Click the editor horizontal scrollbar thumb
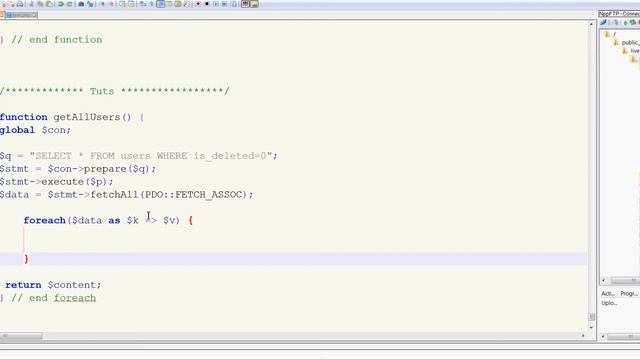This screenshot has height=360, width=640. [21, 336]
